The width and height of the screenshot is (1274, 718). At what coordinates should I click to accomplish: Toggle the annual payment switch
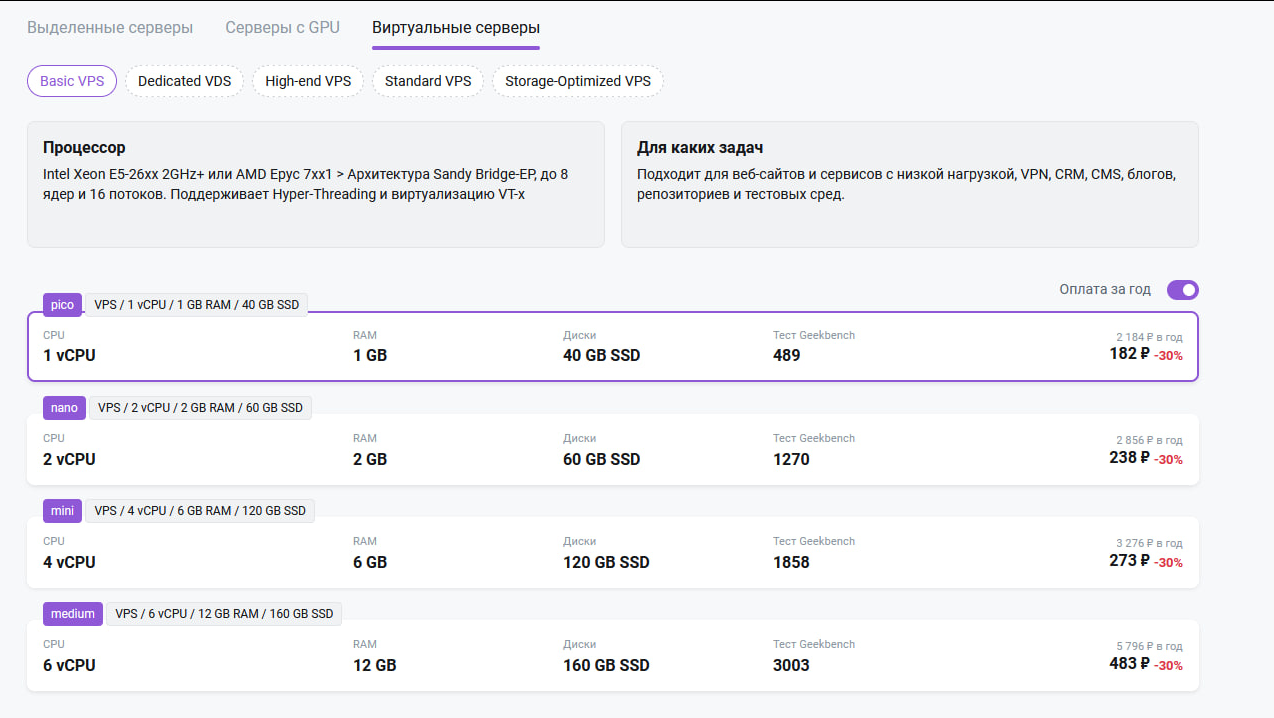pyautogui.click(x=1182, y=290)
